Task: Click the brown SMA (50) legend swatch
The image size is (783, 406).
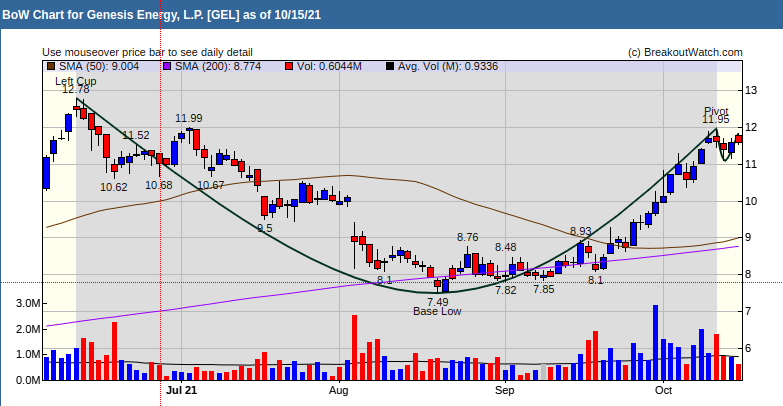Action: pyautogui.click(x=50, y=66)
